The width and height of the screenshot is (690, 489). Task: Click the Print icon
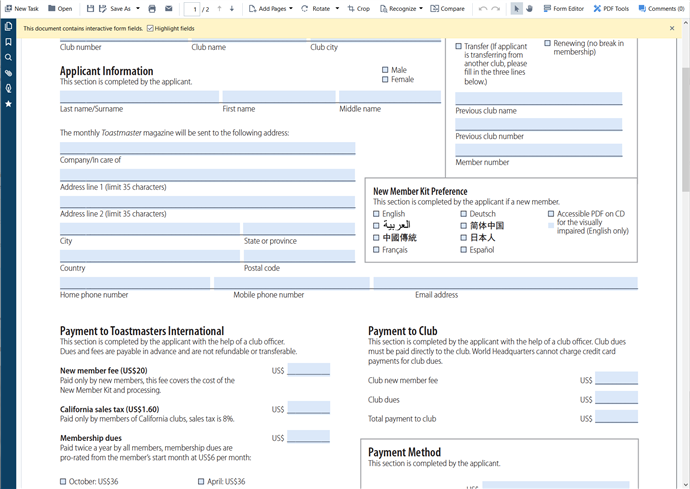152,8
